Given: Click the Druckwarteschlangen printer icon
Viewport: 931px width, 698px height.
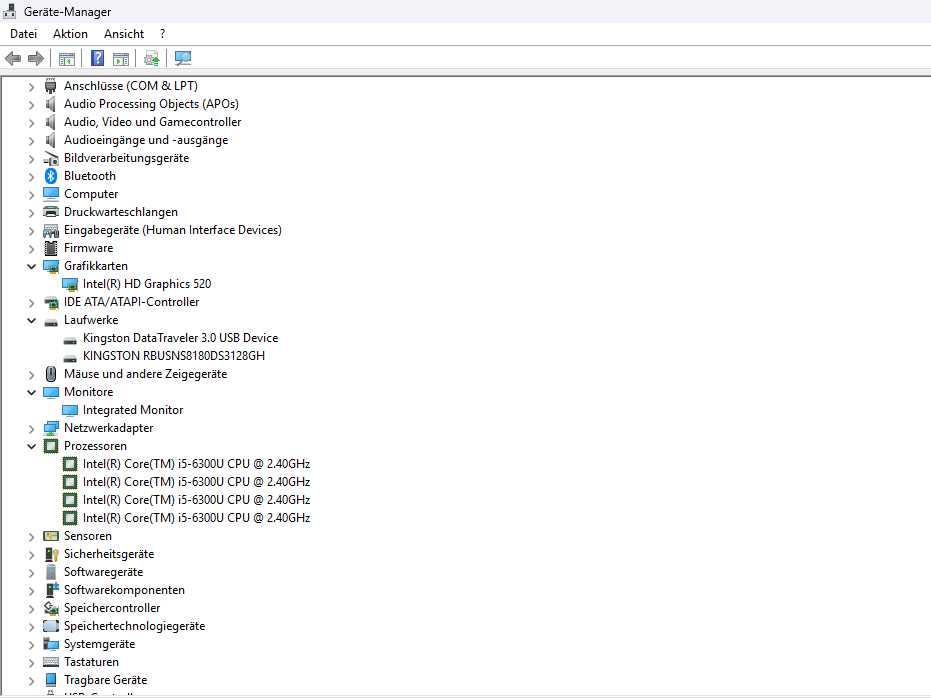Looking at the screenshot, I should (x=51, y=212).
